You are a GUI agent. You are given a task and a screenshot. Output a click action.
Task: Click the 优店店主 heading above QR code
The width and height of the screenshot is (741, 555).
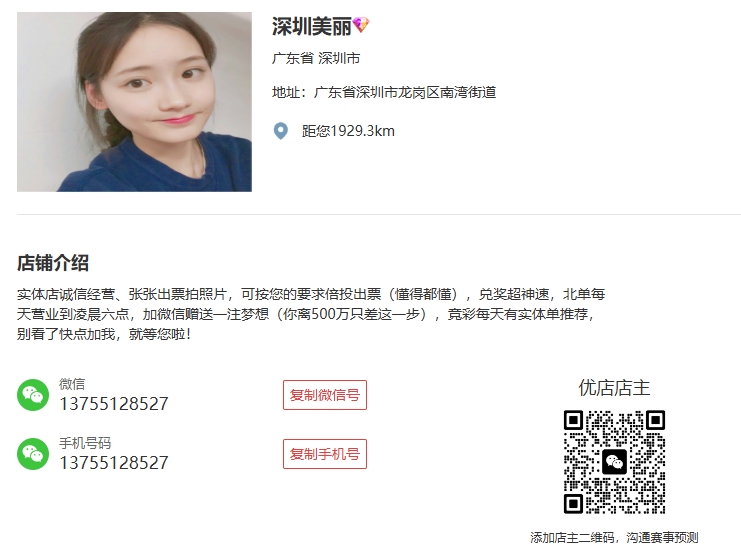click(614, 388)
